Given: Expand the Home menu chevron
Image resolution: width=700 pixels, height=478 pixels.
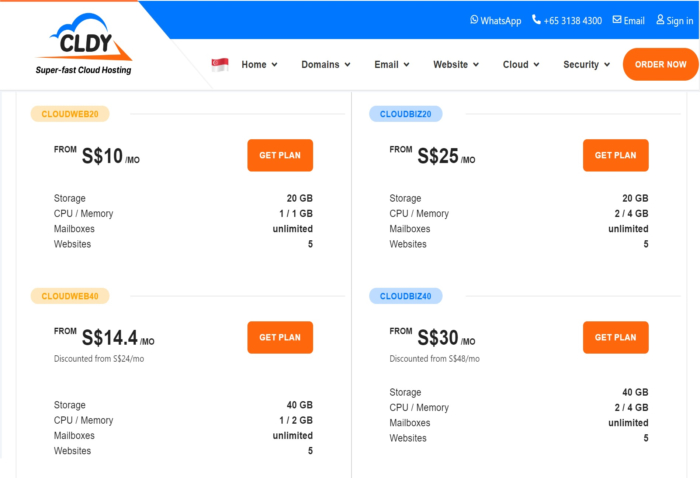Looking at the screenshot, I should pos(275,65).
